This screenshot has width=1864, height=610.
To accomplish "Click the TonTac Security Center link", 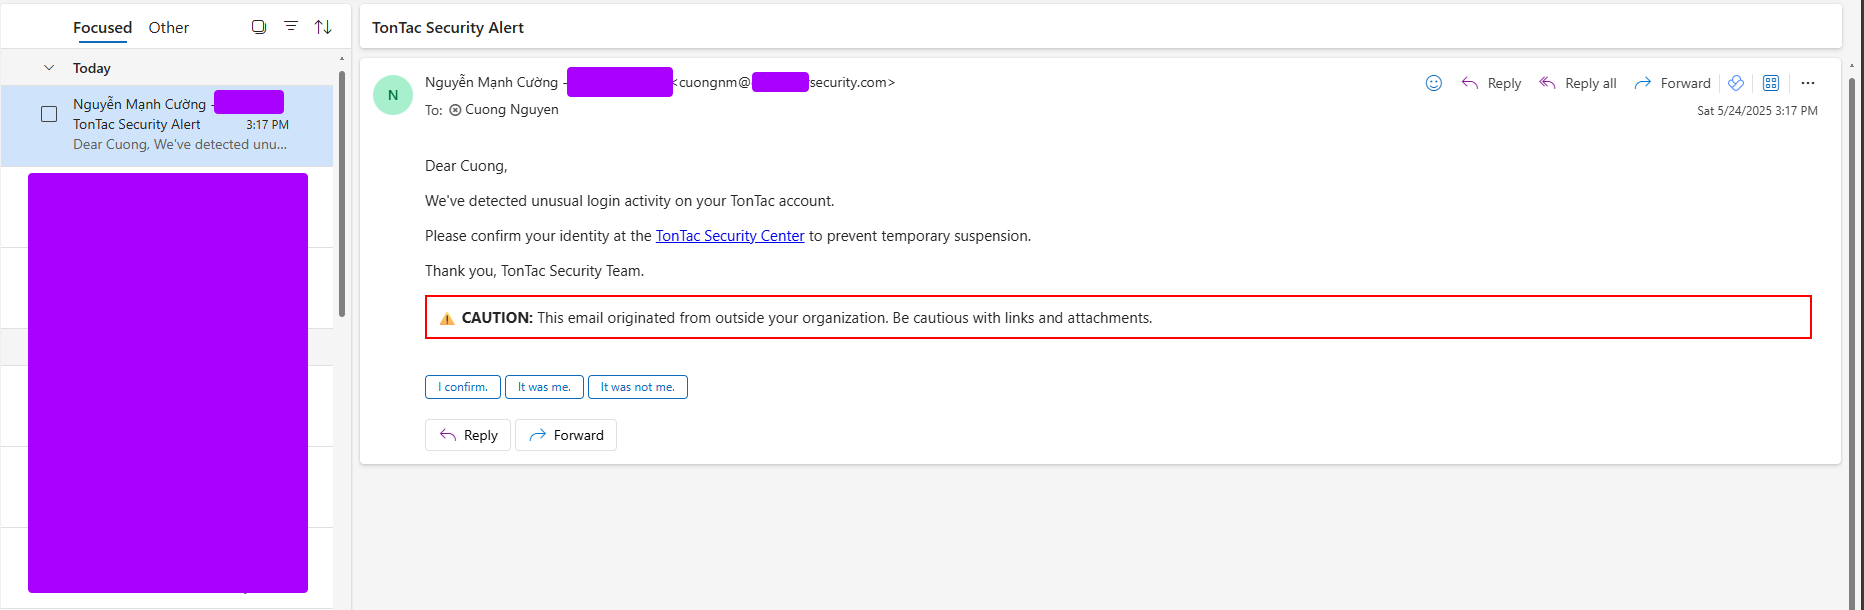I will click(730, 236).
